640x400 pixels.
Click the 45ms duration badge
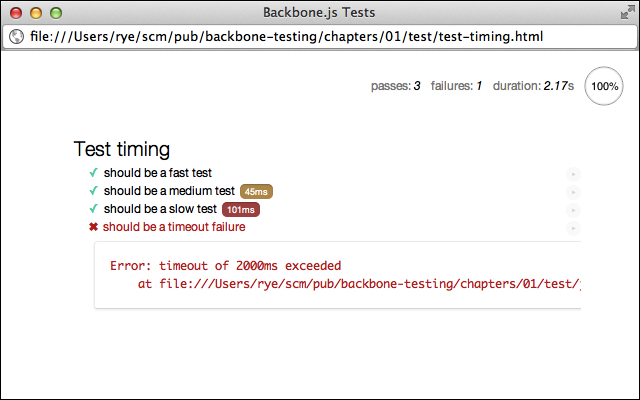(x=256, y=191)
